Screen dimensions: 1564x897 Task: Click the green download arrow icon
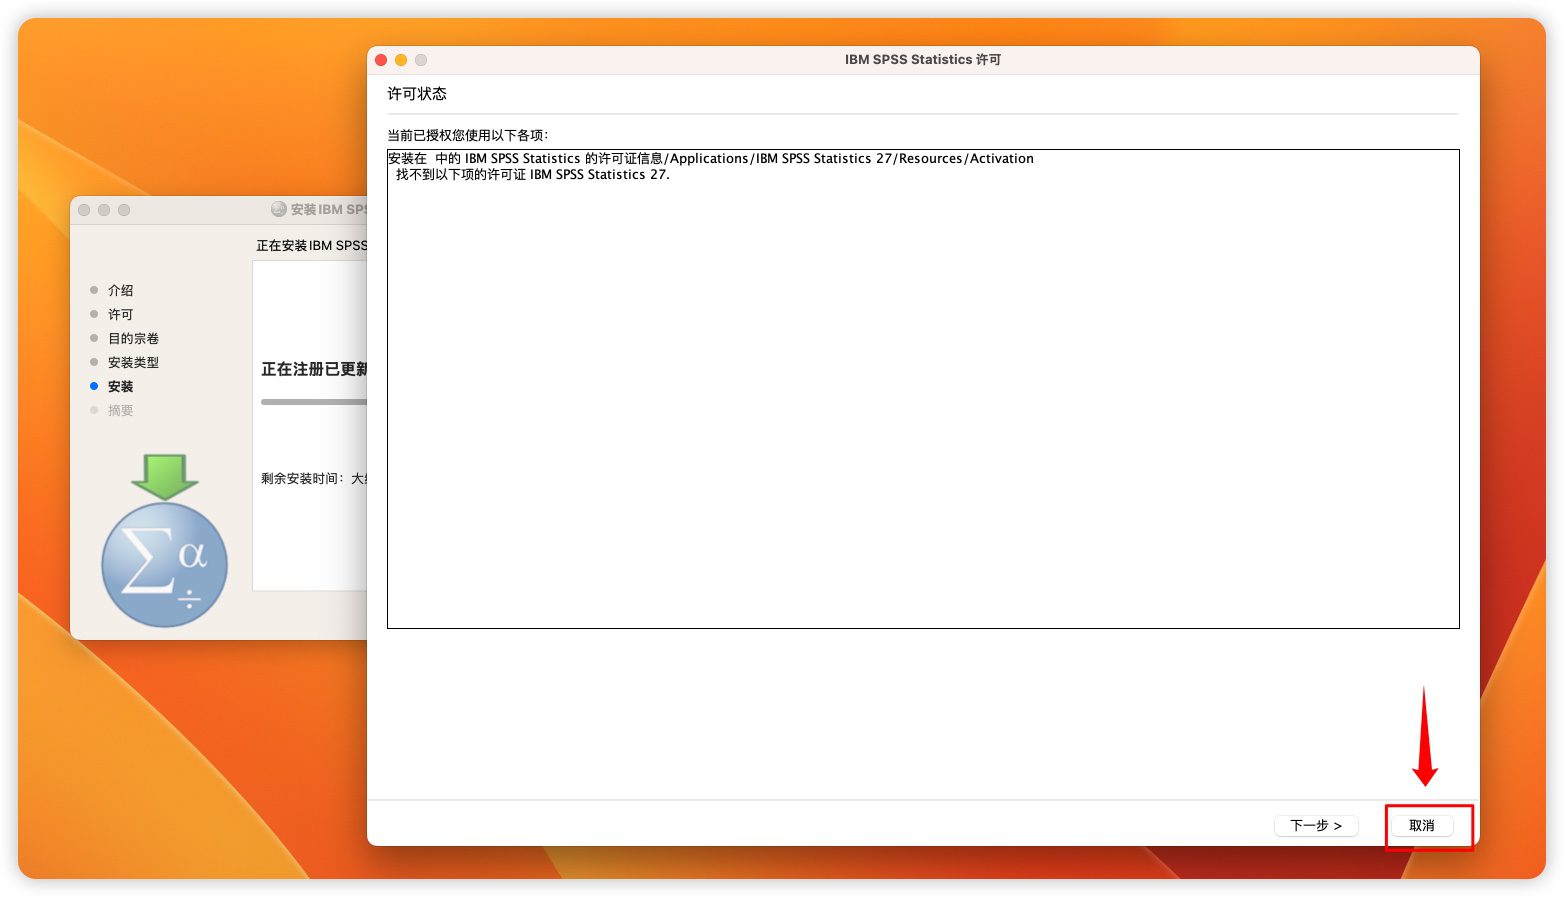pyautogui.click(x=165, y=476)
